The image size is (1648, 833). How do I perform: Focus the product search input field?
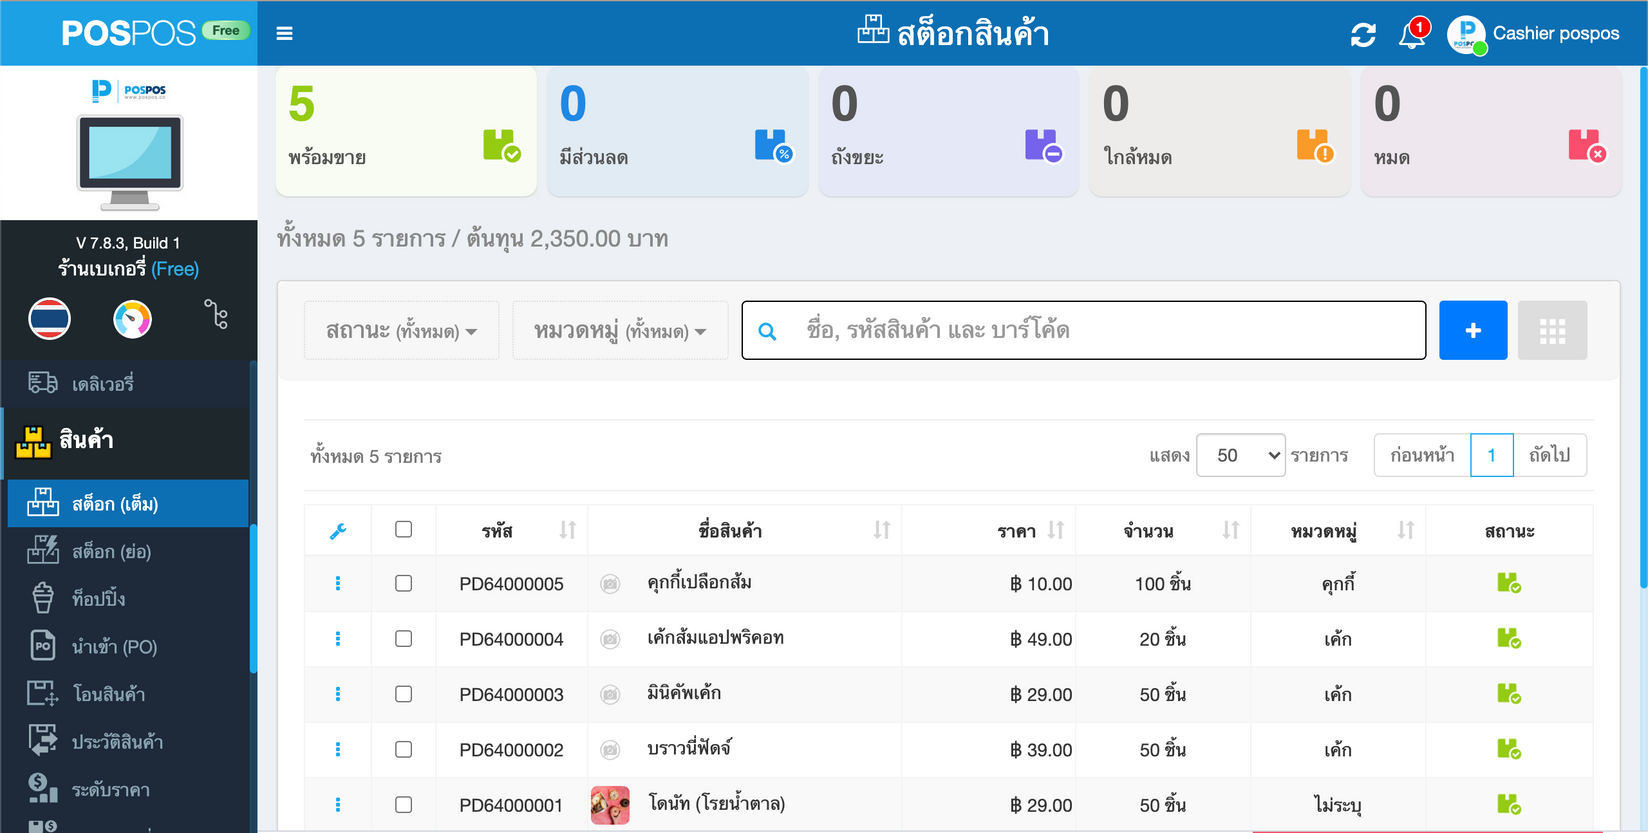coord(1084,330)
